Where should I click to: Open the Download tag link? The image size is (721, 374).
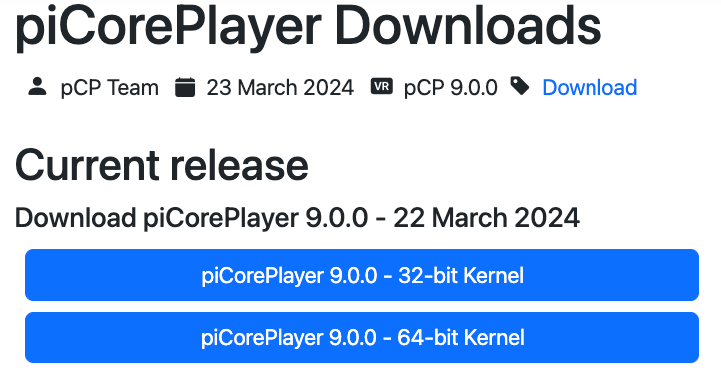click(589, 87)
